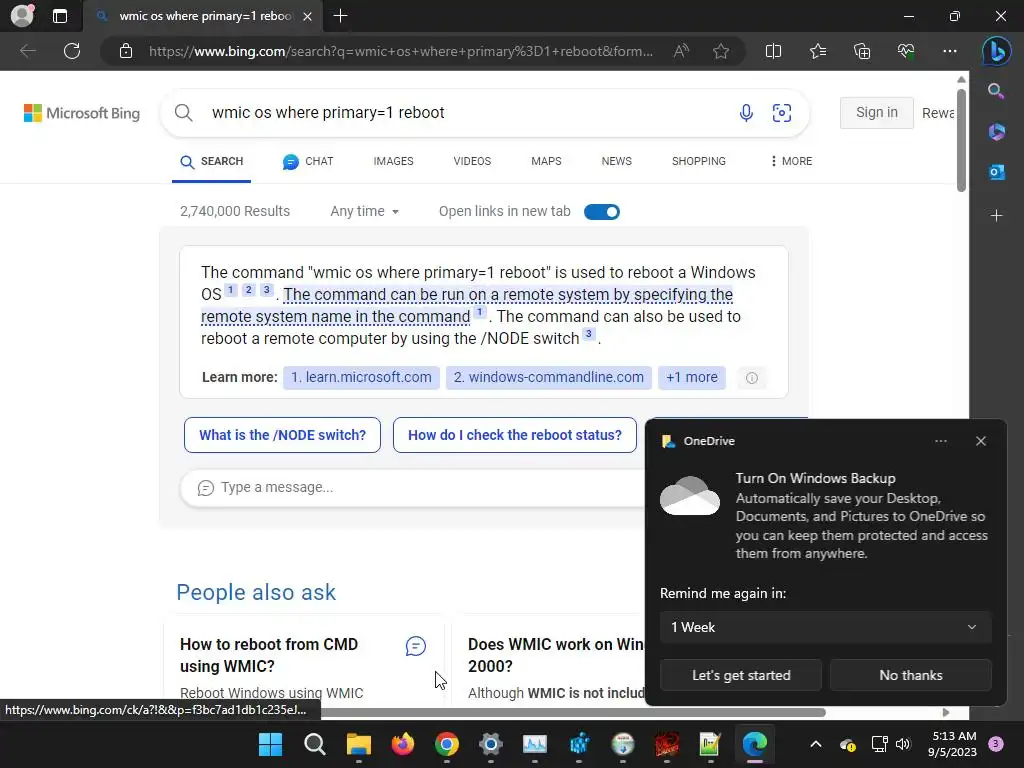
Task: Switch to the CHAT tab
Action: [x=308, y=161]
